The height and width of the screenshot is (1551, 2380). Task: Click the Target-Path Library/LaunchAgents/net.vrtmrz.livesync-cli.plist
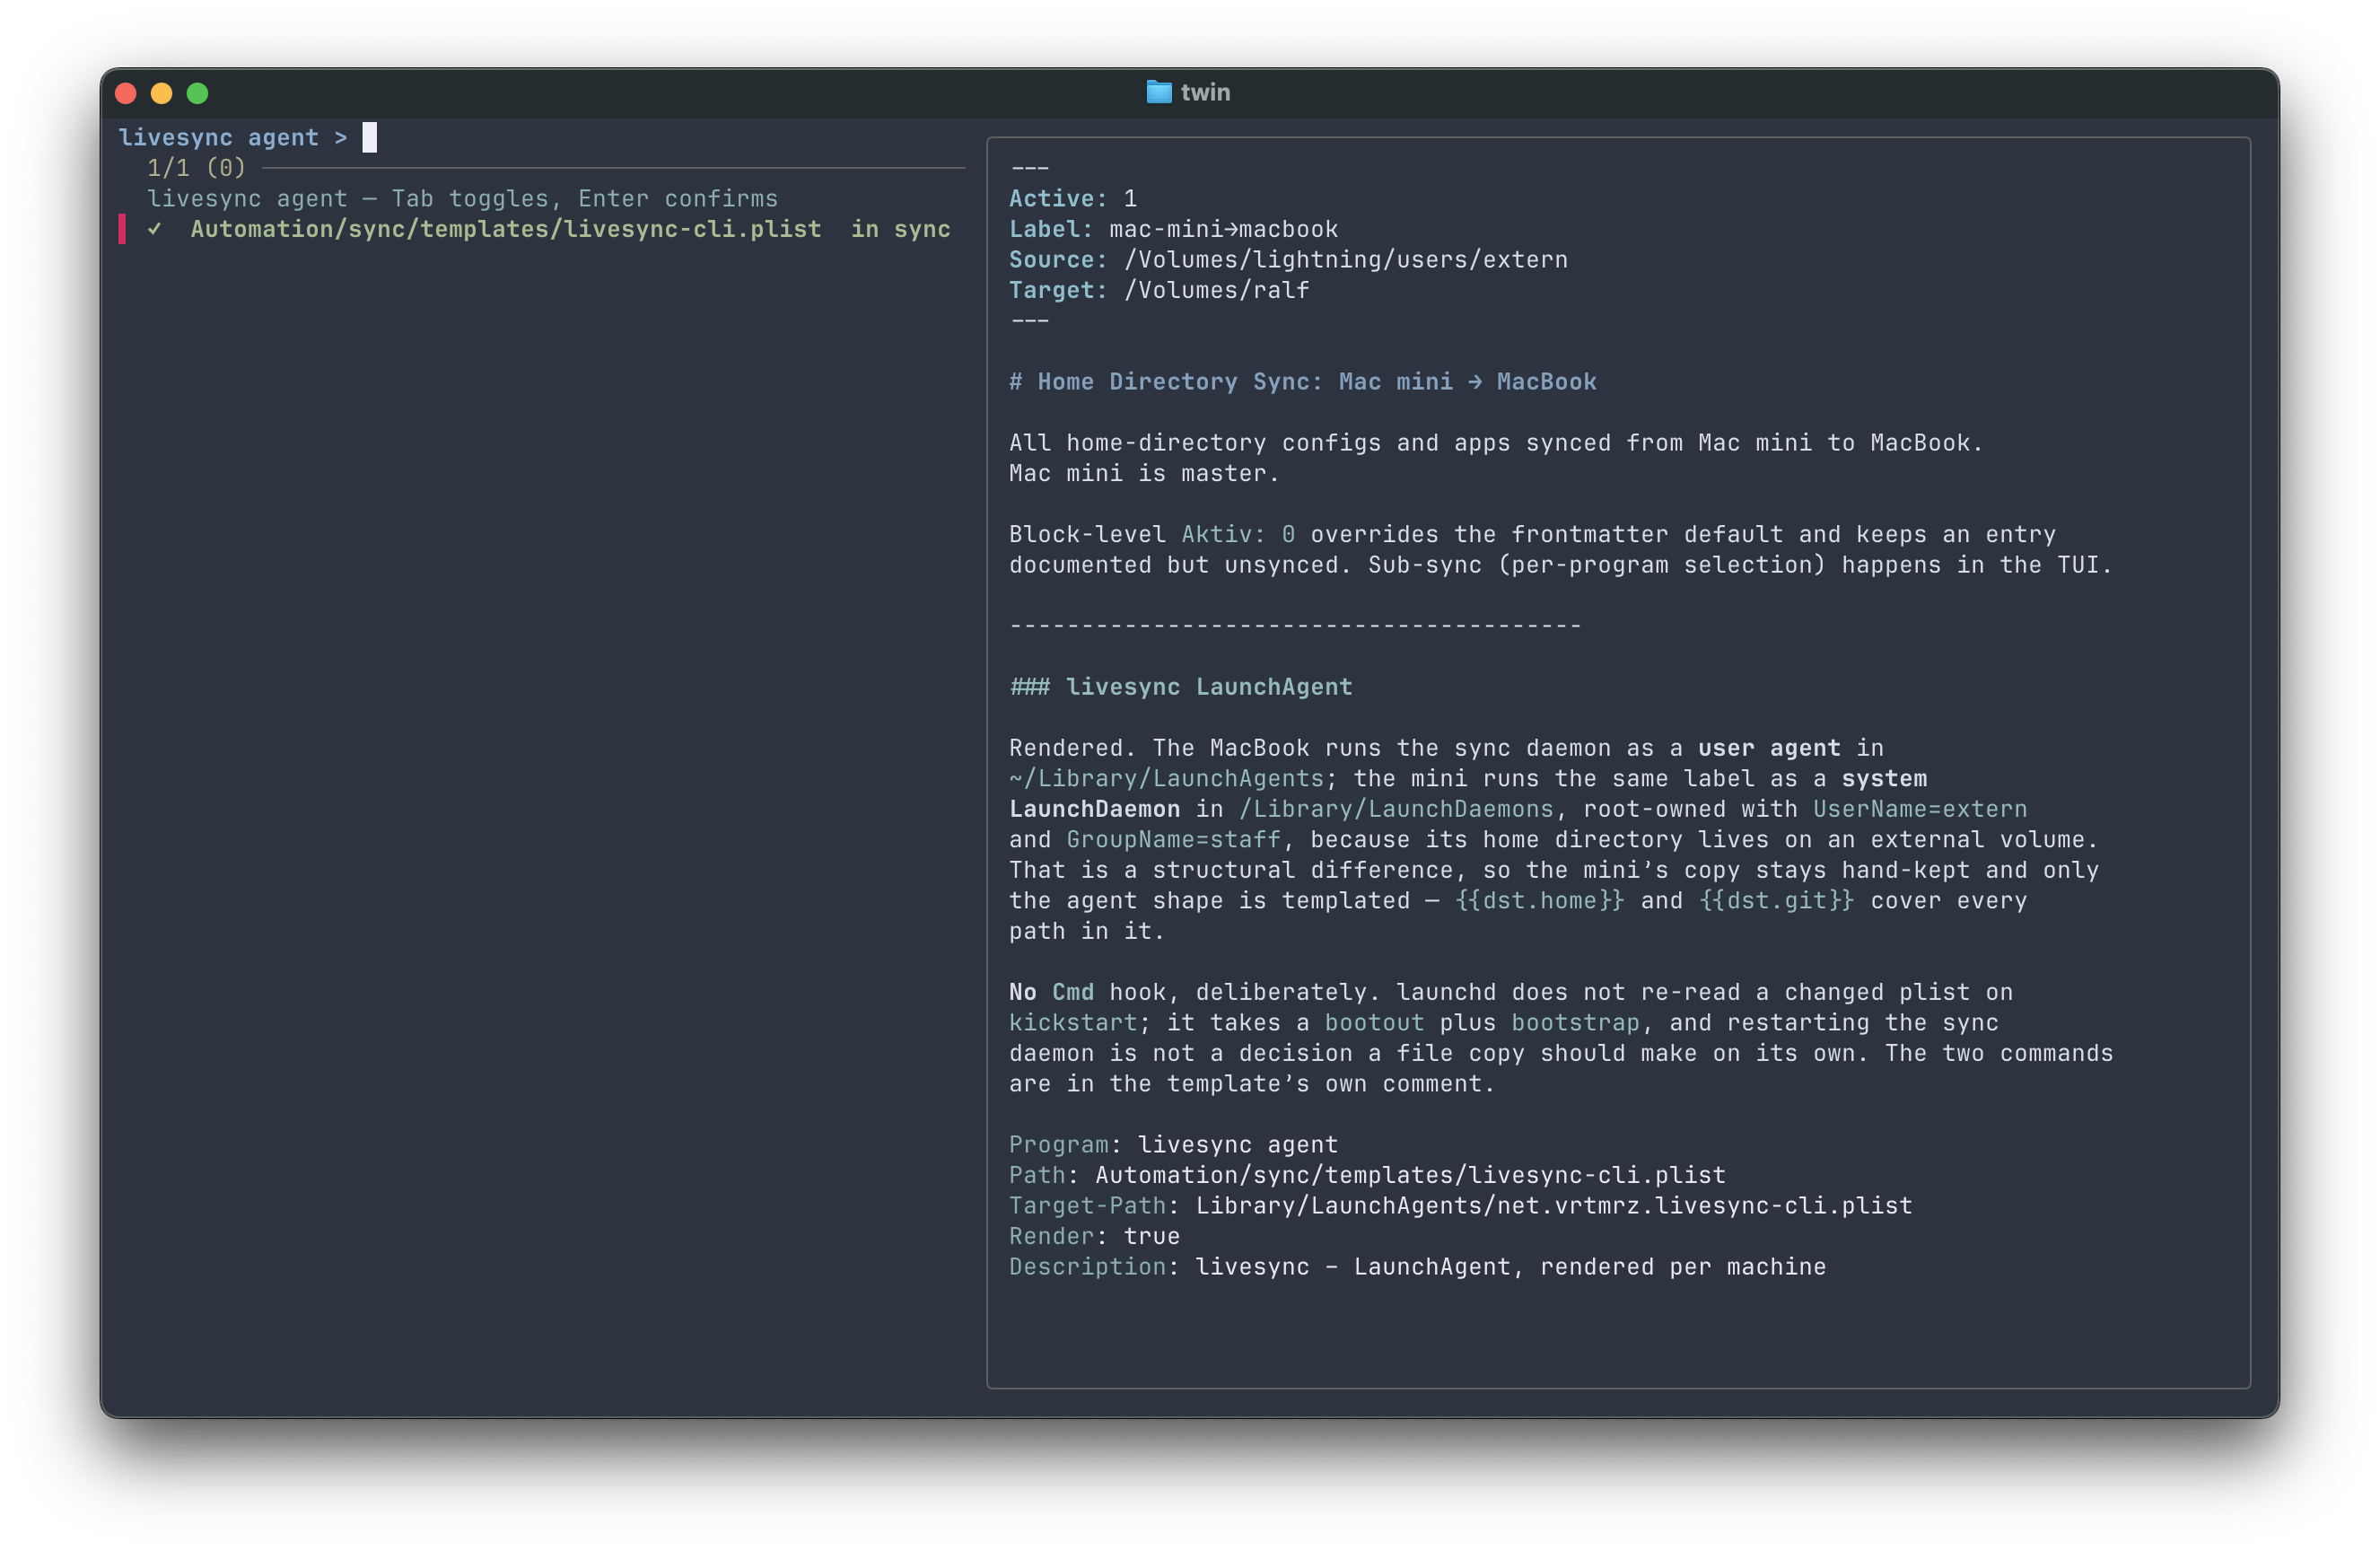(1553, 1205)
